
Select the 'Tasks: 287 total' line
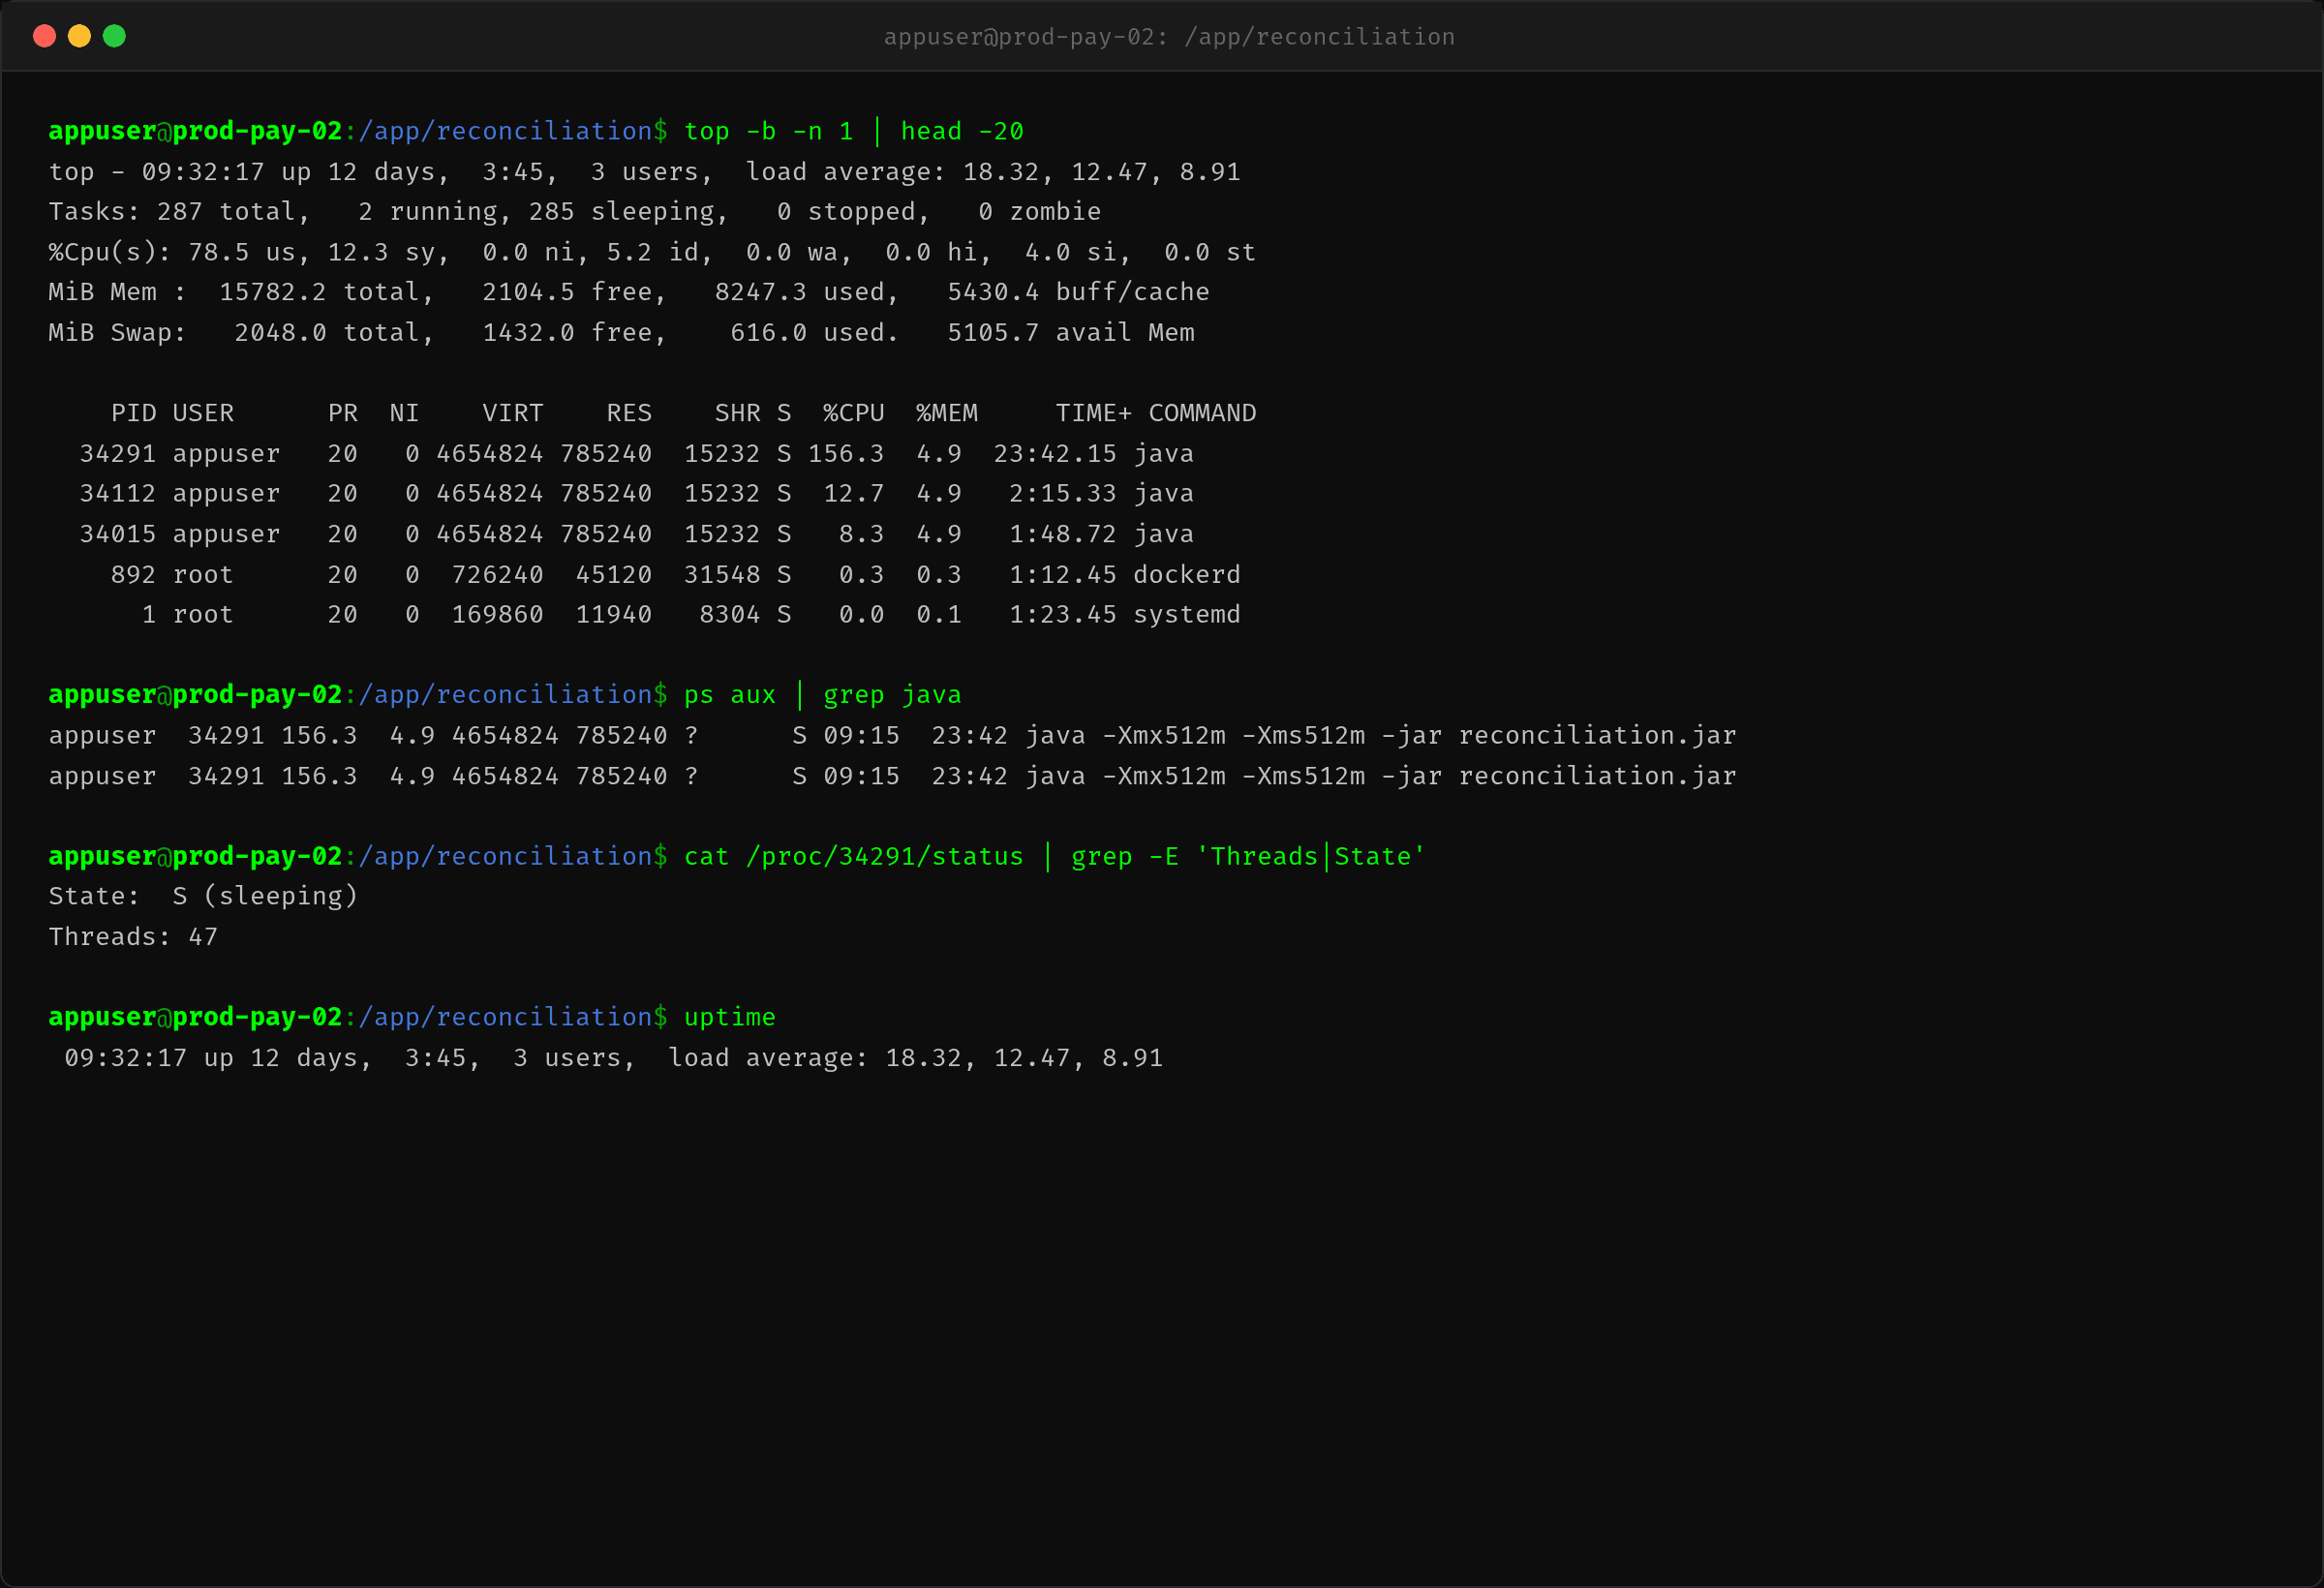click(x=574, y=212)
